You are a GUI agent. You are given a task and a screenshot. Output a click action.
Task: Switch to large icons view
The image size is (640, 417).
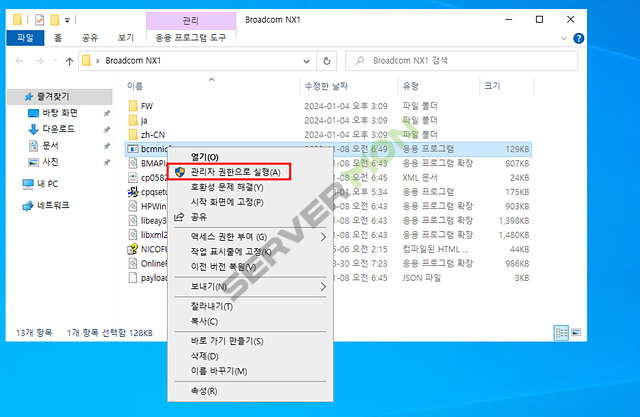(x=576, y=333)
